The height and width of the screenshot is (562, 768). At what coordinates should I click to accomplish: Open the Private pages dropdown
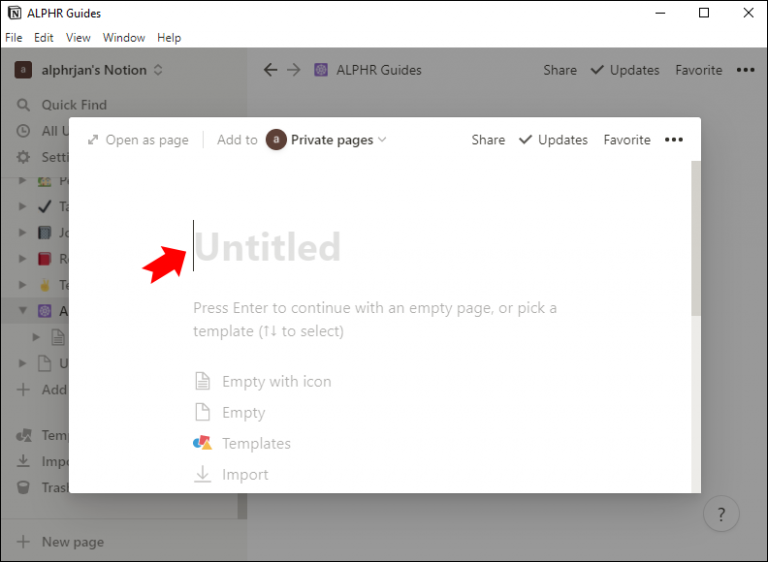(326, 140)
